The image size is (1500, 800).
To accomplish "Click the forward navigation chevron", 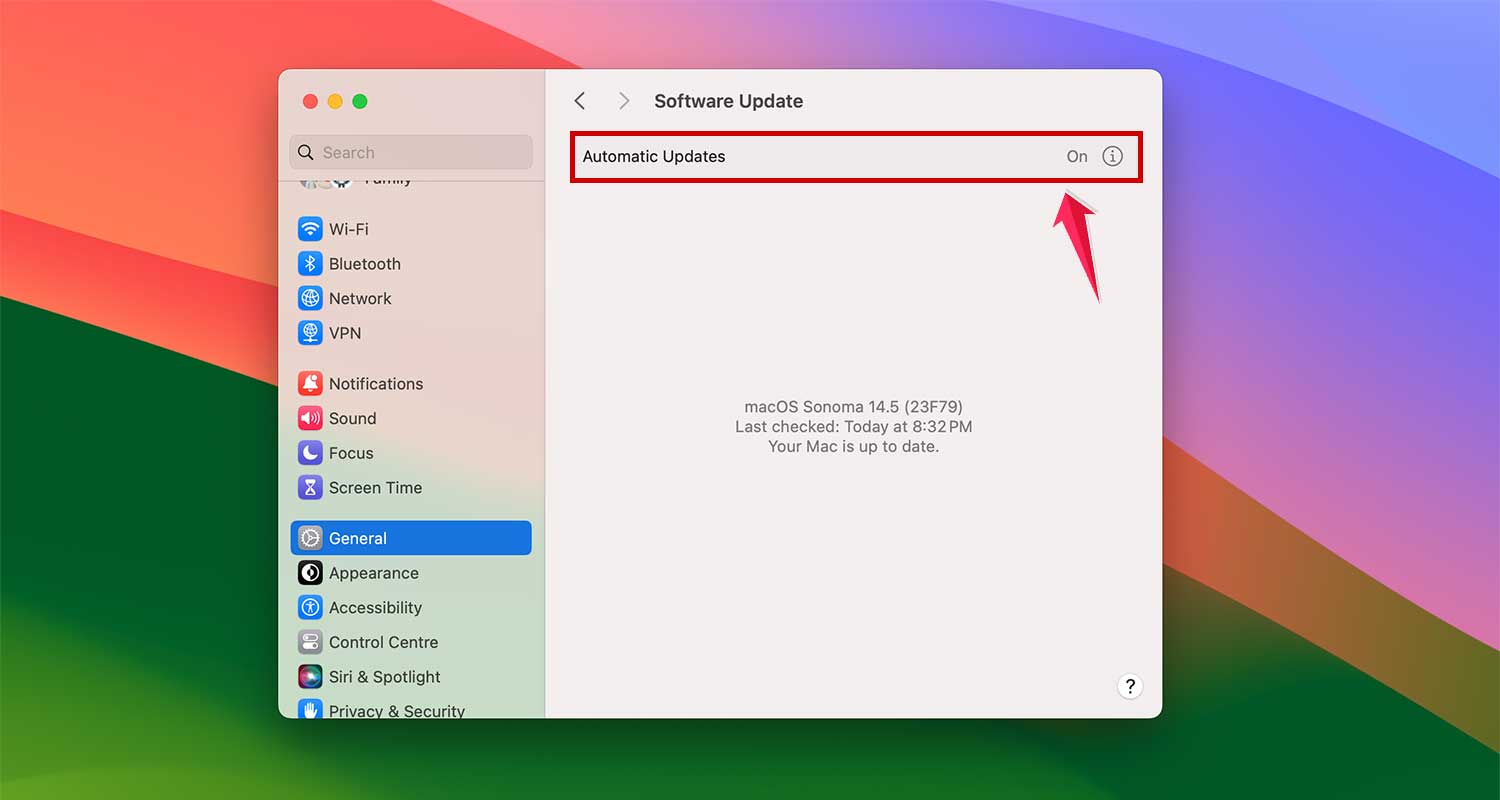I will [623, 101].
